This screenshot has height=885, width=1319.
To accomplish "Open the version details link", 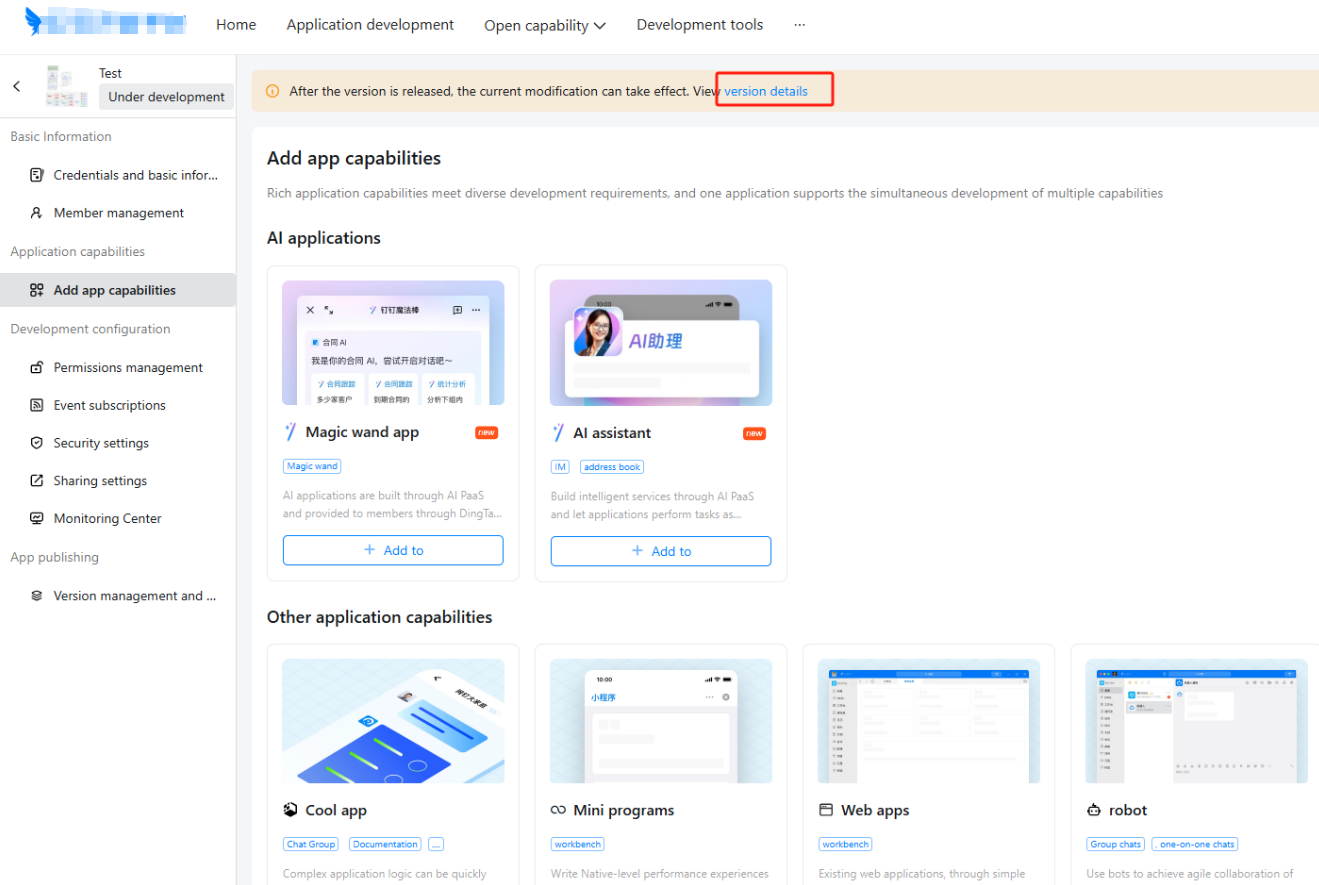I will click(765, 91).
